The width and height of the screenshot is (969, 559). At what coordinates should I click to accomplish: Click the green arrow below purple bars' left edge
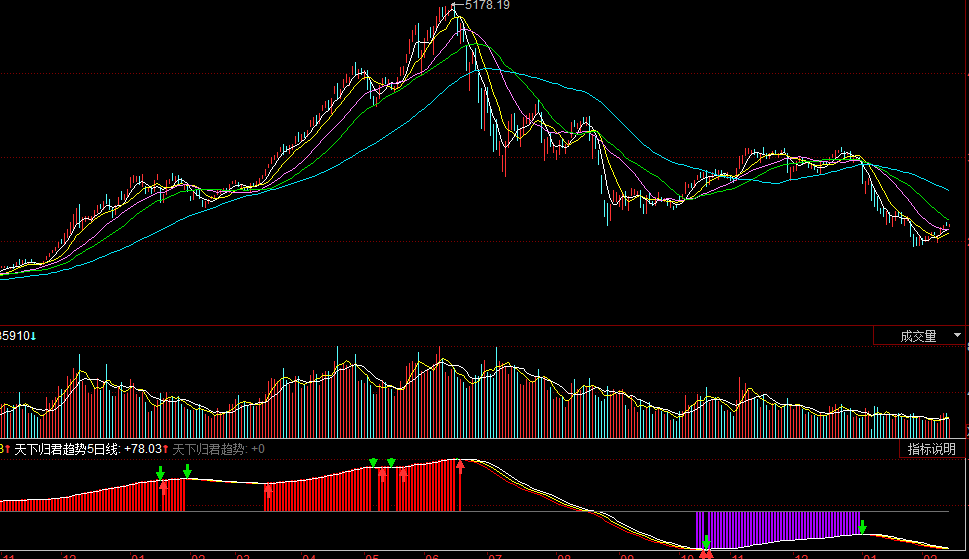(706, 541)
